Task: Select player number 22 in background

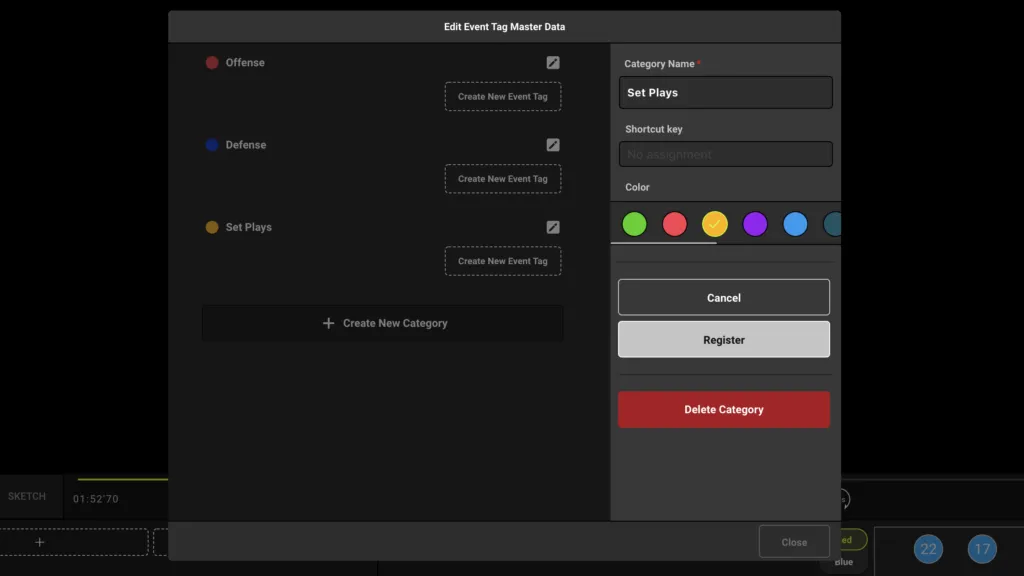Action: coord(928,549)
